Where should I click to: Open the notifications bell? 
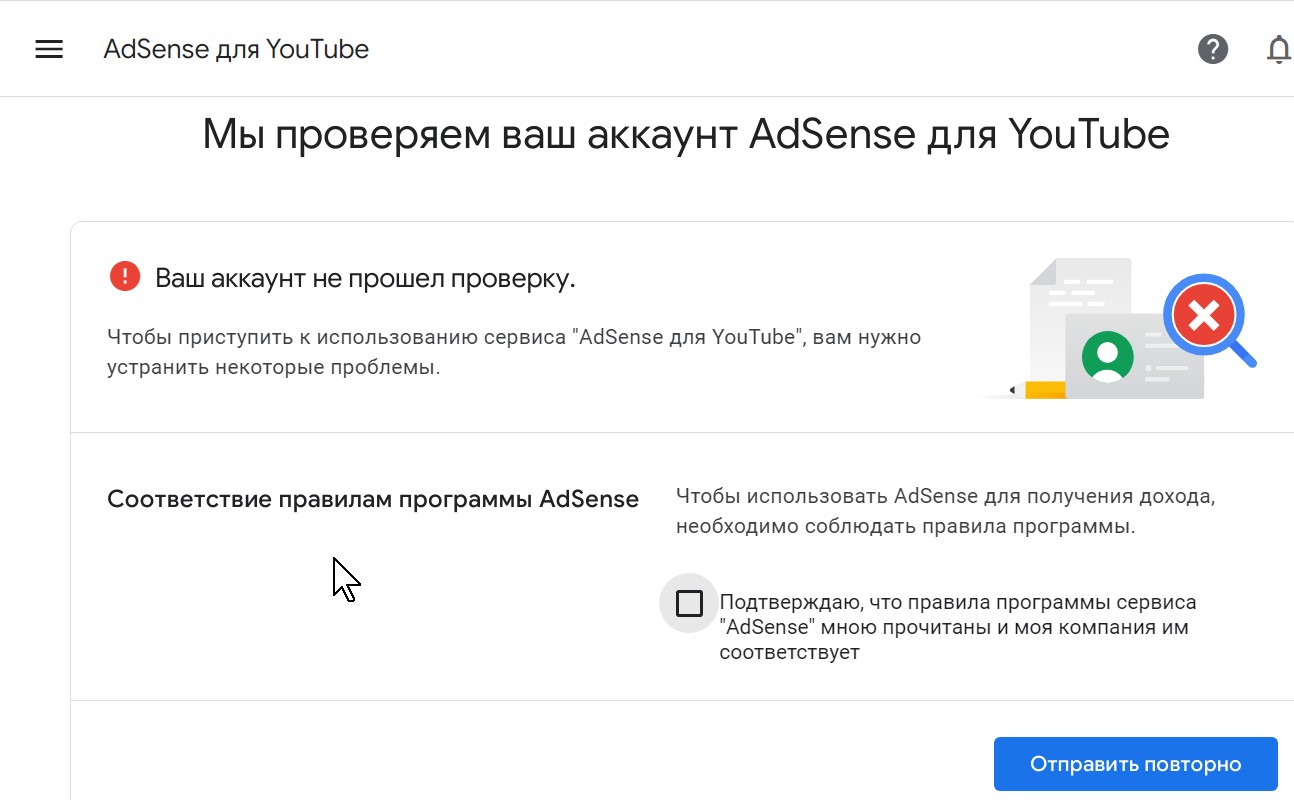[x=1279, y=49]
